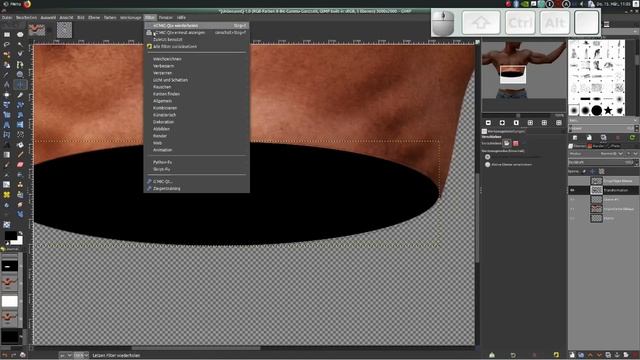
Task: Select the Free Select lasso tool
Action: tap(7, 44)
